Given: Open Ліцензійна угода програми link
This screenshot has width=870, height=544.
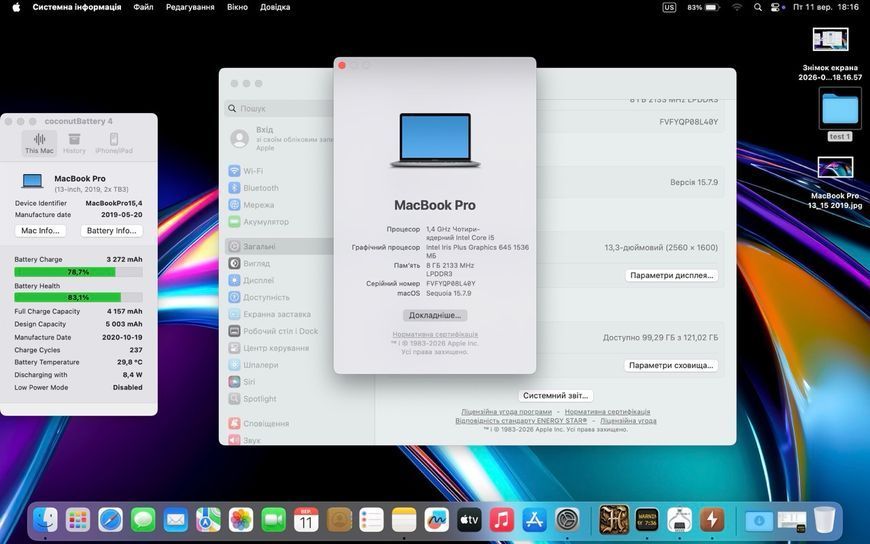Looking at the screenshot, I should tap(507, 411).
